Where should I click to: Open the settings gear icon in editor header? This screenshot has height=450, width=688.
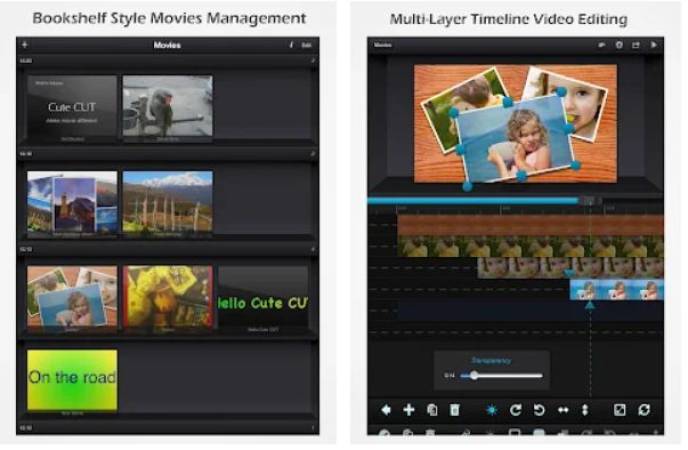pos(619,45)
